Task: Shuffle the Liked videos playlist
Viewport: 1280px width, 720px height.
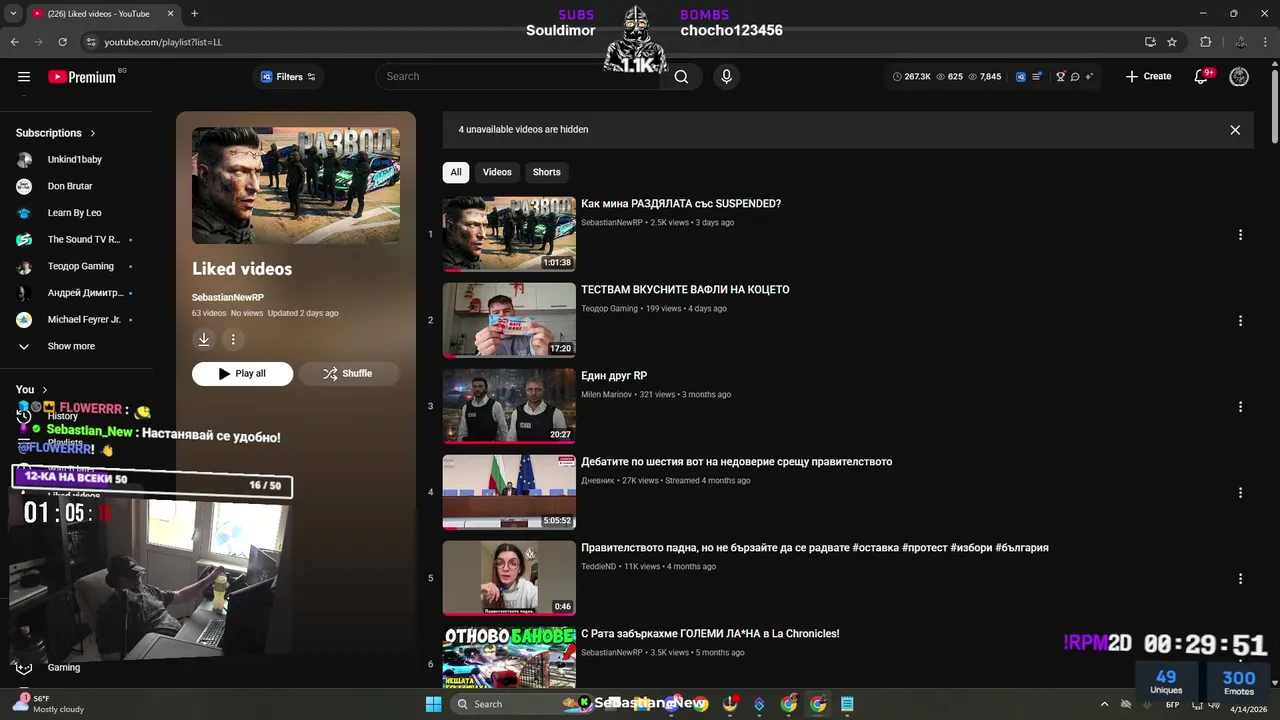Action: (x=348, y=374)
